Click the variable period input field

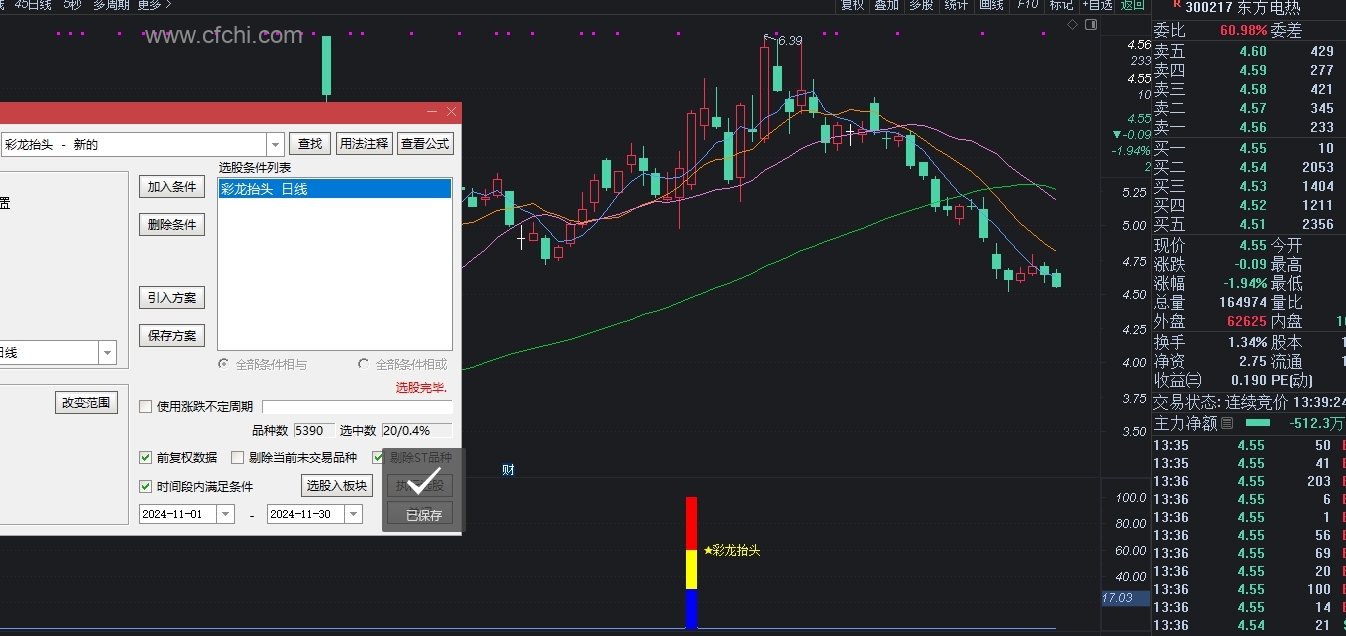(357, 407)
